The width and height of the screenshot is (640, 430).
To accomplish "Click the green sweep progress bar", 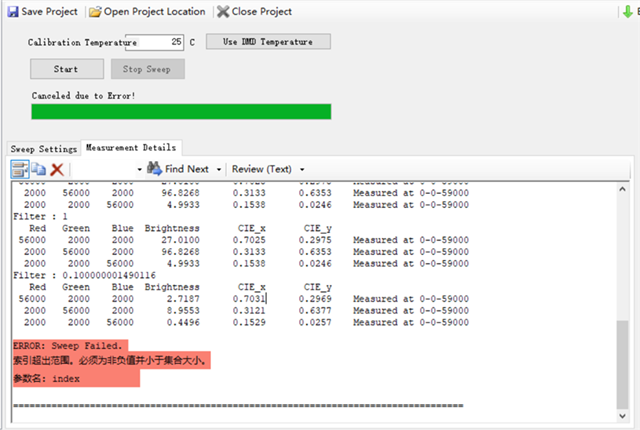I will tap(181, 112).
